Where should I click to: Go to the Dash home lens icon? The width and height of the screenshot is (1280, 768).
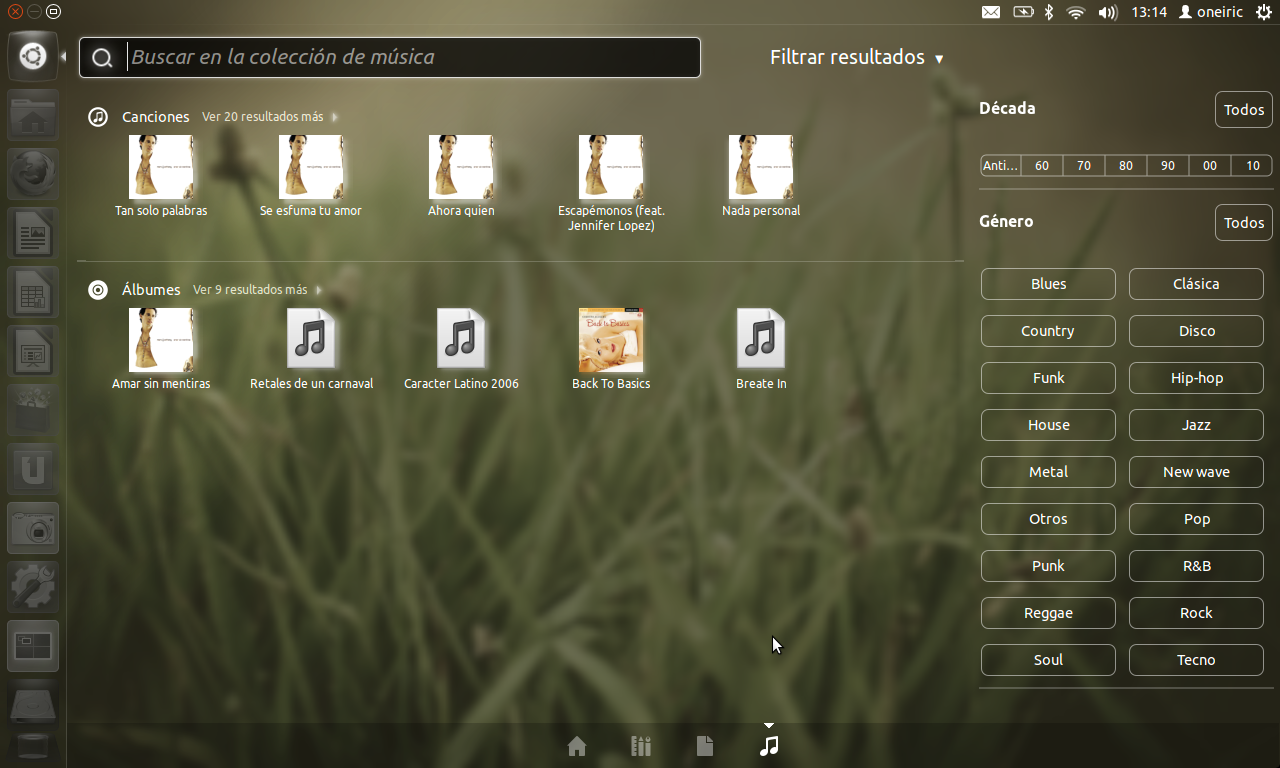(x=576, y=746)
